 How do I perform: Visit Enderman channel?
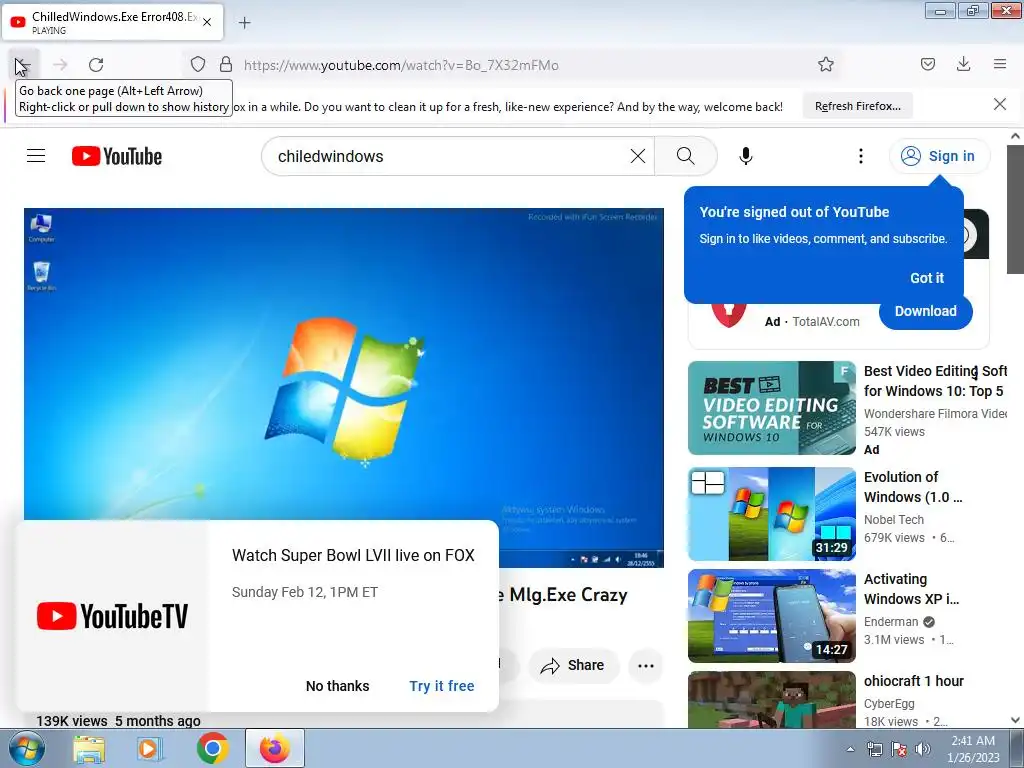coord(891,622)
